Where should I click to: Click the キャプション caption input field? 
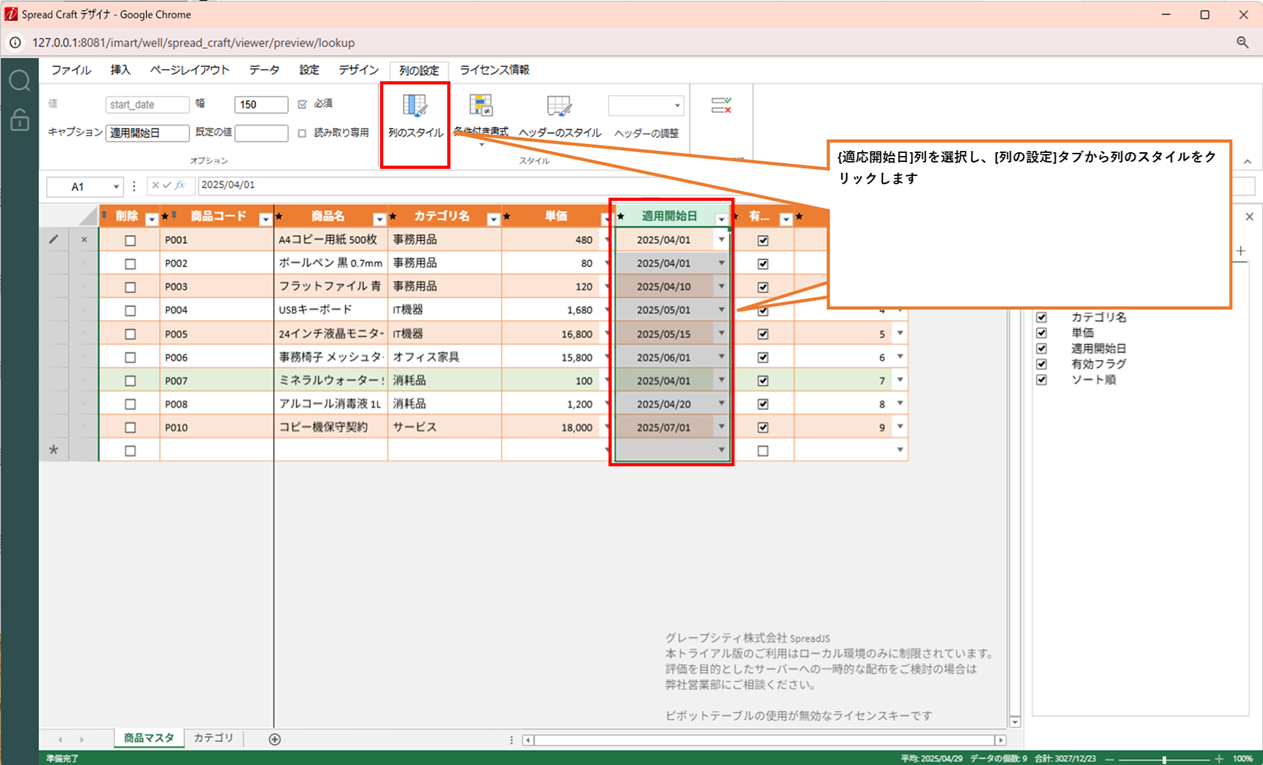pos(147,133)
